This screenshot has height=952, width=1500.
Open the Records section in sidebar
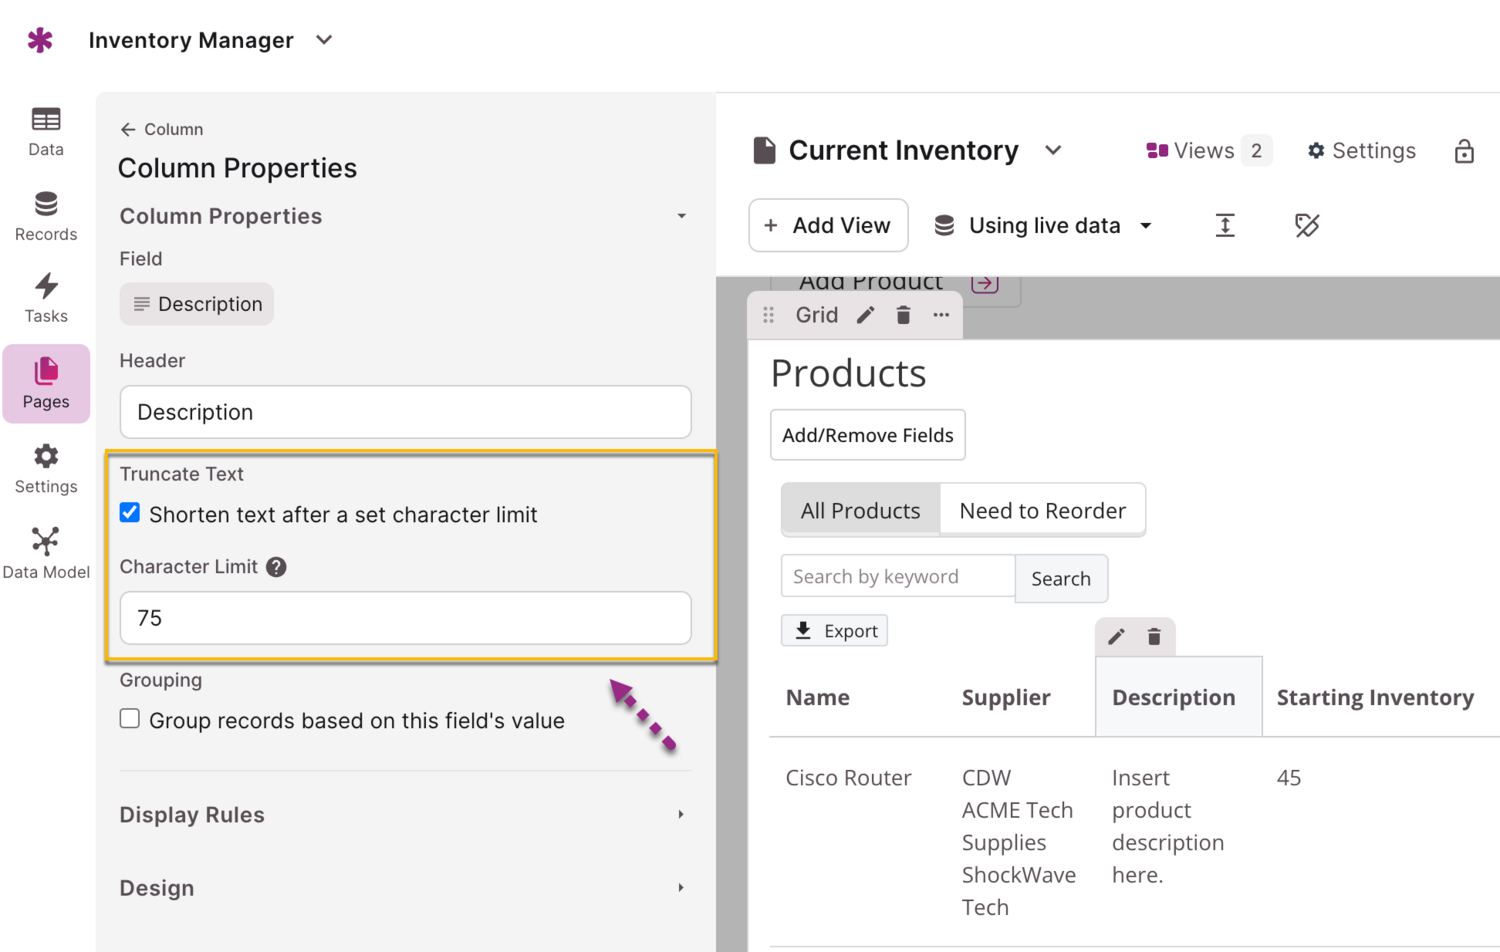pyautogui.click(x=46, y=215)
